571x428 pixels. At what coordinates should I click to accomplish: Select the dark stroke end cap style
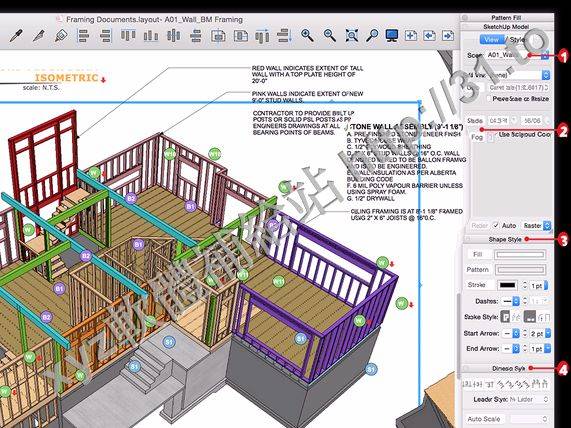(x=529, y=317)
